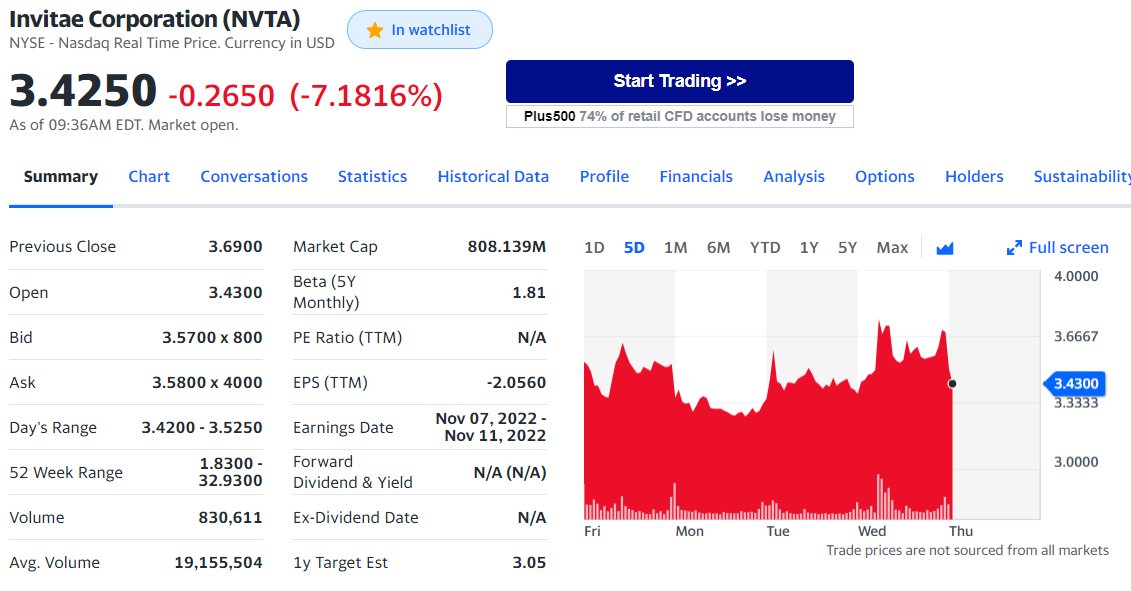1131x591 pixels.
Task: Open the Historical Data tab
Action: (493, 177)
